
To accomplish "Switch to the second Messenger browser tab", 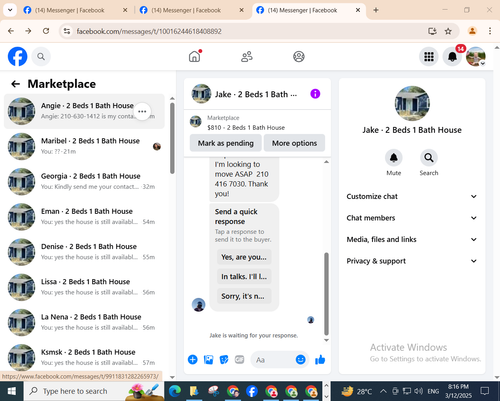I will pos(191,10).
